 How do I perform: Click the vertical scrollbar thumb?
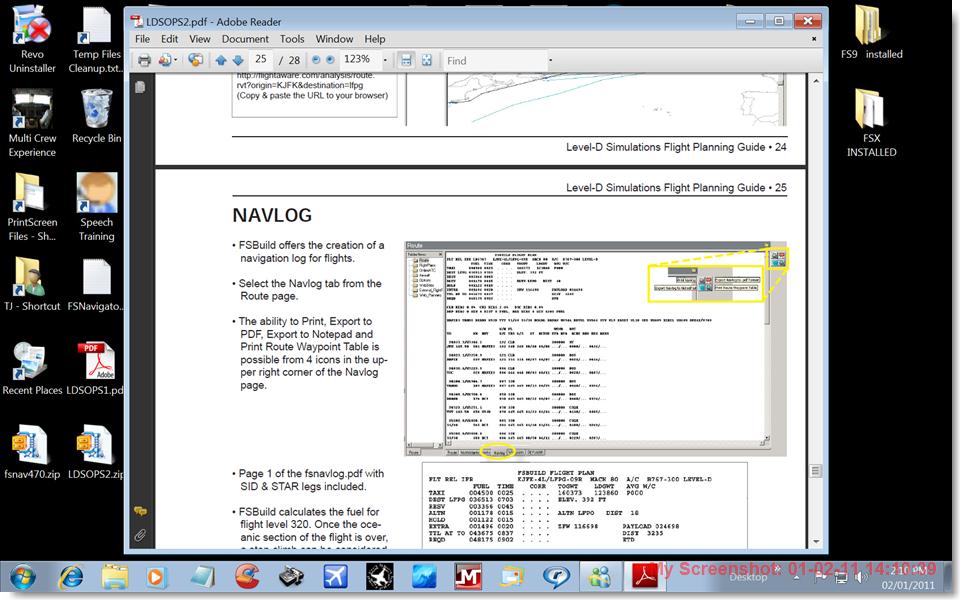click(816, 471)
